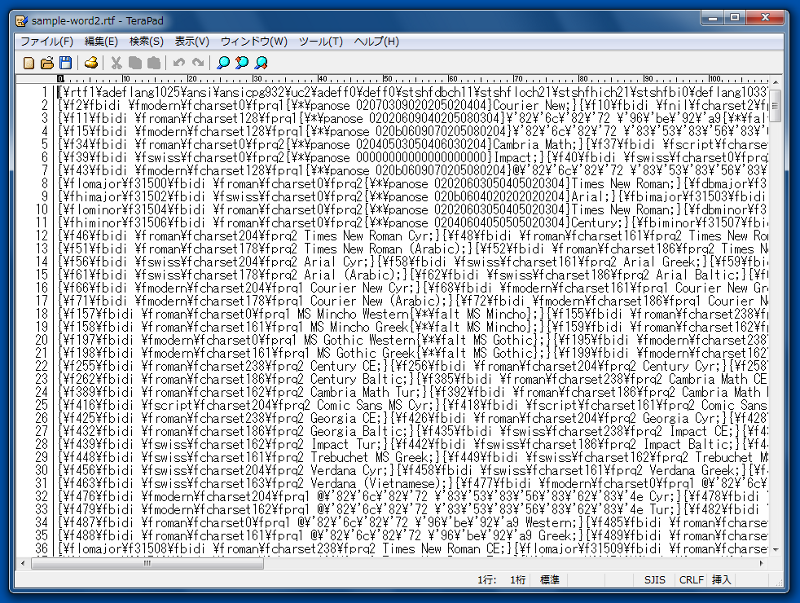Open the 表示(V) menu
Image resolution: width=800 pixels, height=603 pixels.
[192, 41]
